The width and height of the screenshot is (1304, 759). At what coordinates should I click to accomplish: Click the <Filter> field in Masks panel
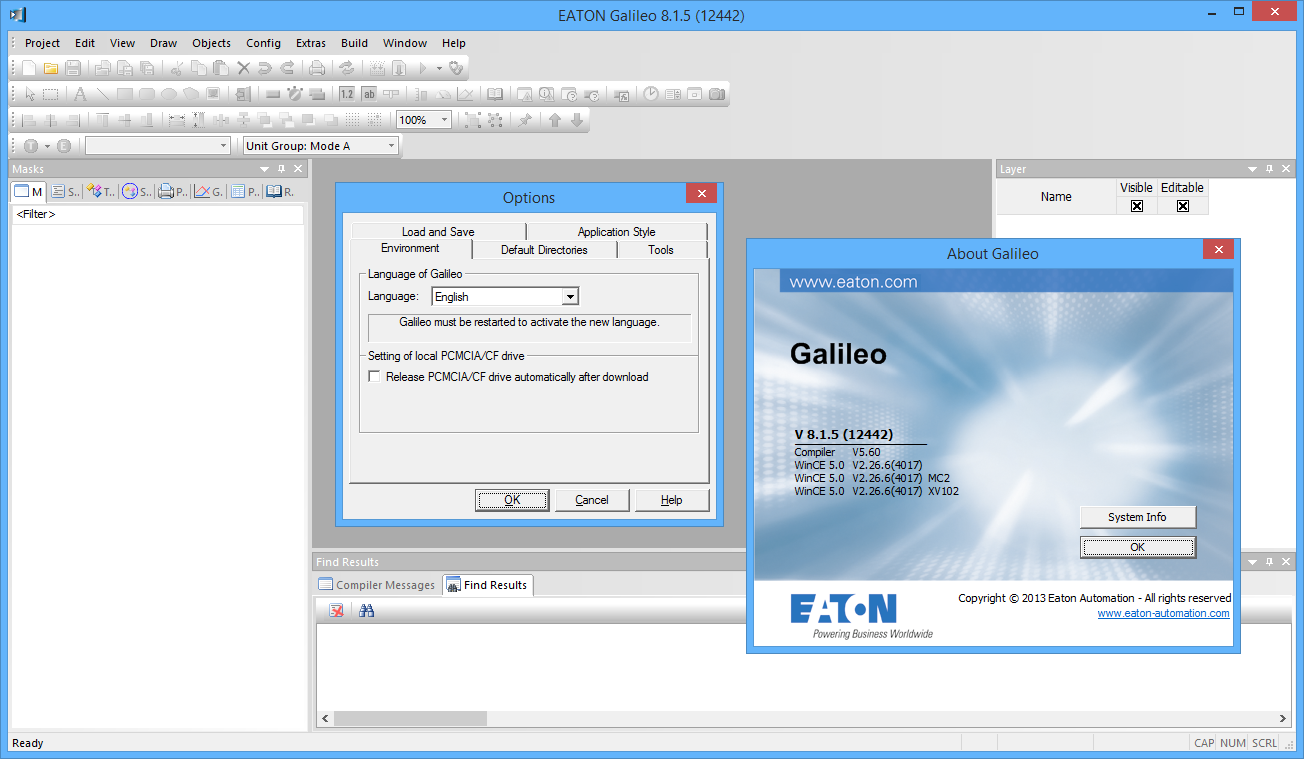[157, 214]
